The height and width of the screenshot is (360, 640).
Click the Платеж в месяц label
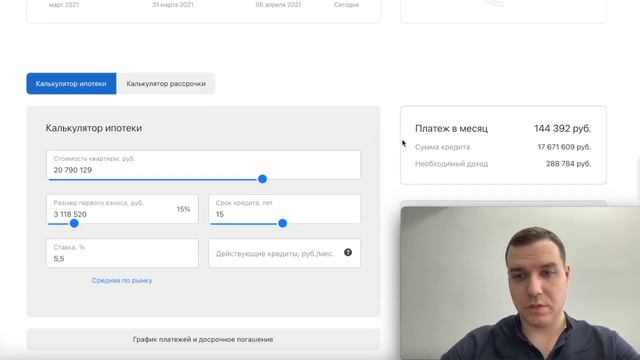[x=451, y=129]
